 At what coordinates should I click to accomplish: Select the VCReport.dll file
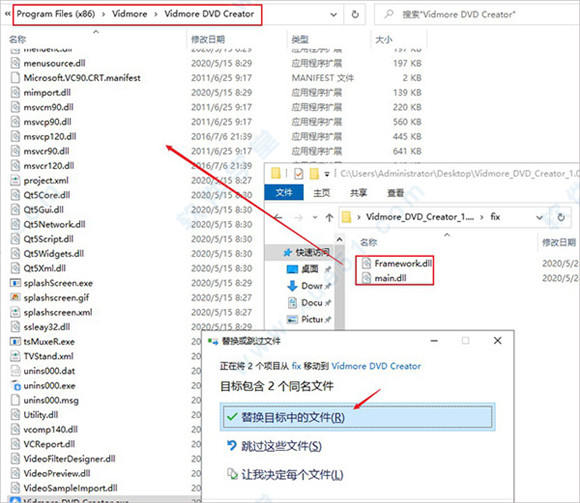(49, 444)
